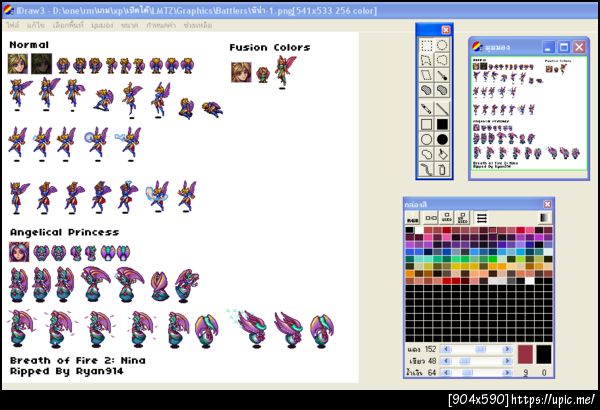
Task: Select the right hatched blob tool
Action: tap(442, 90)
